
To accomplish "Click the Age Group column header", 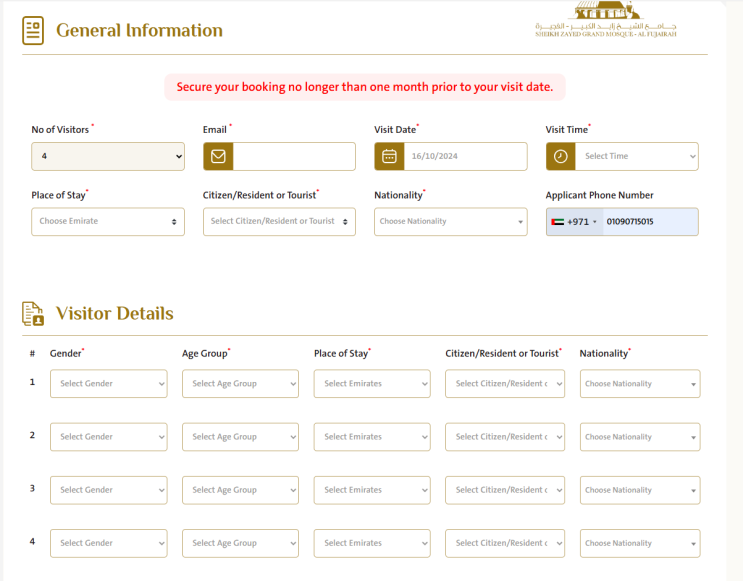I will click(205, 354).
